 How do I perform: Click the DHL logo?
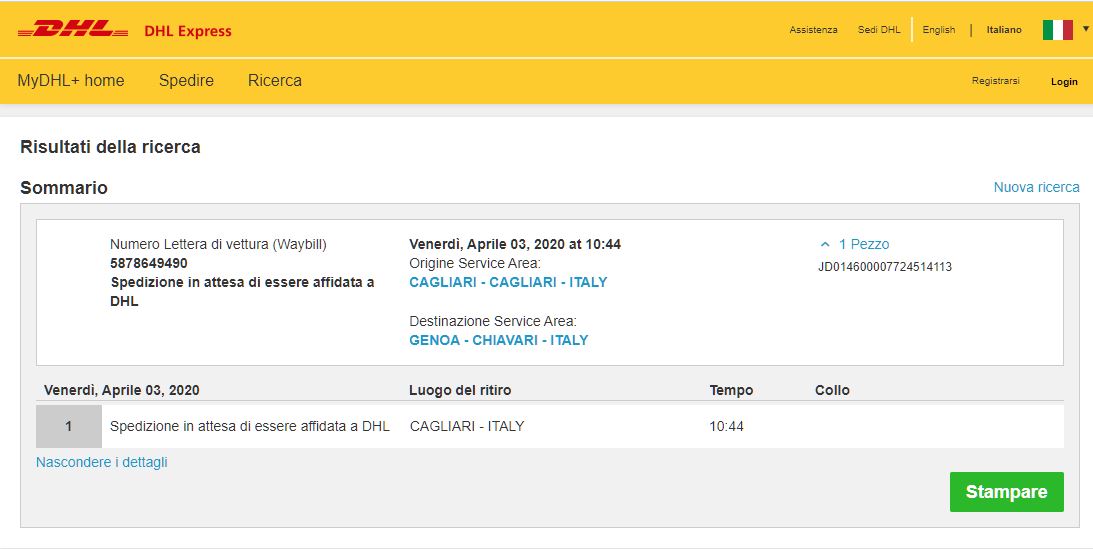(73, 30)
